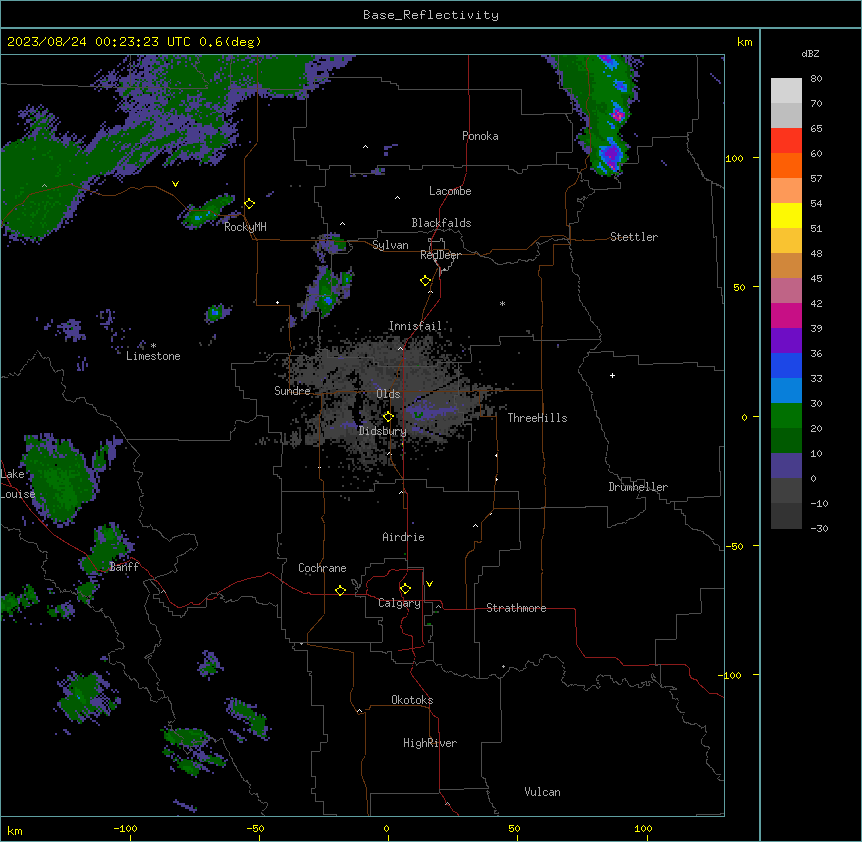Click the Lacombe city label

pyautogui.click(x=450, y=191)
